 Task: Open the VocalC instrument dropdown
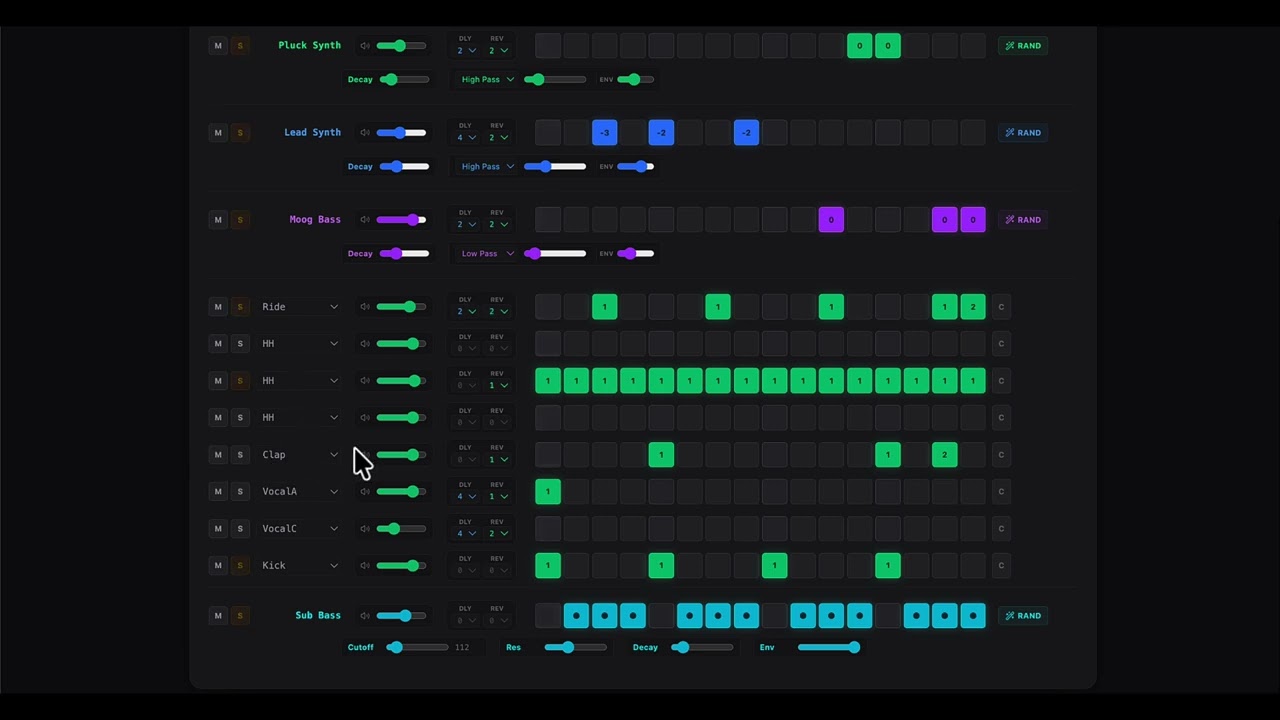[300, 529]
